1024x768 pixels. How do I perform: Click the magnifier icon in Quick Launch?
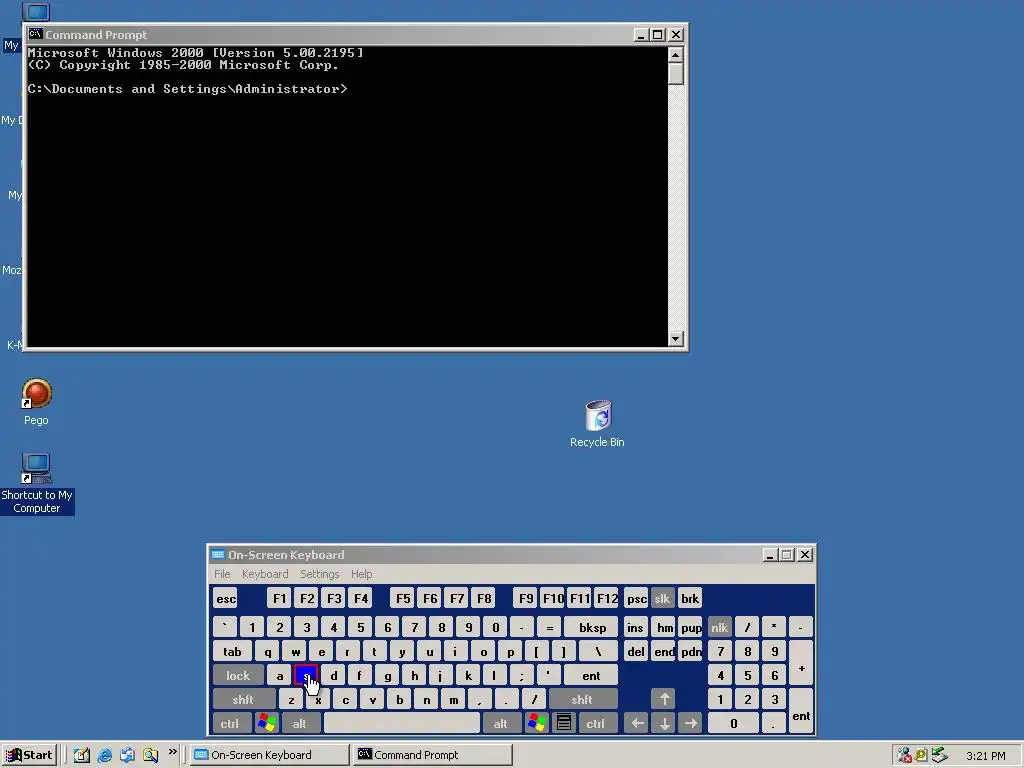tap(151, 755)
